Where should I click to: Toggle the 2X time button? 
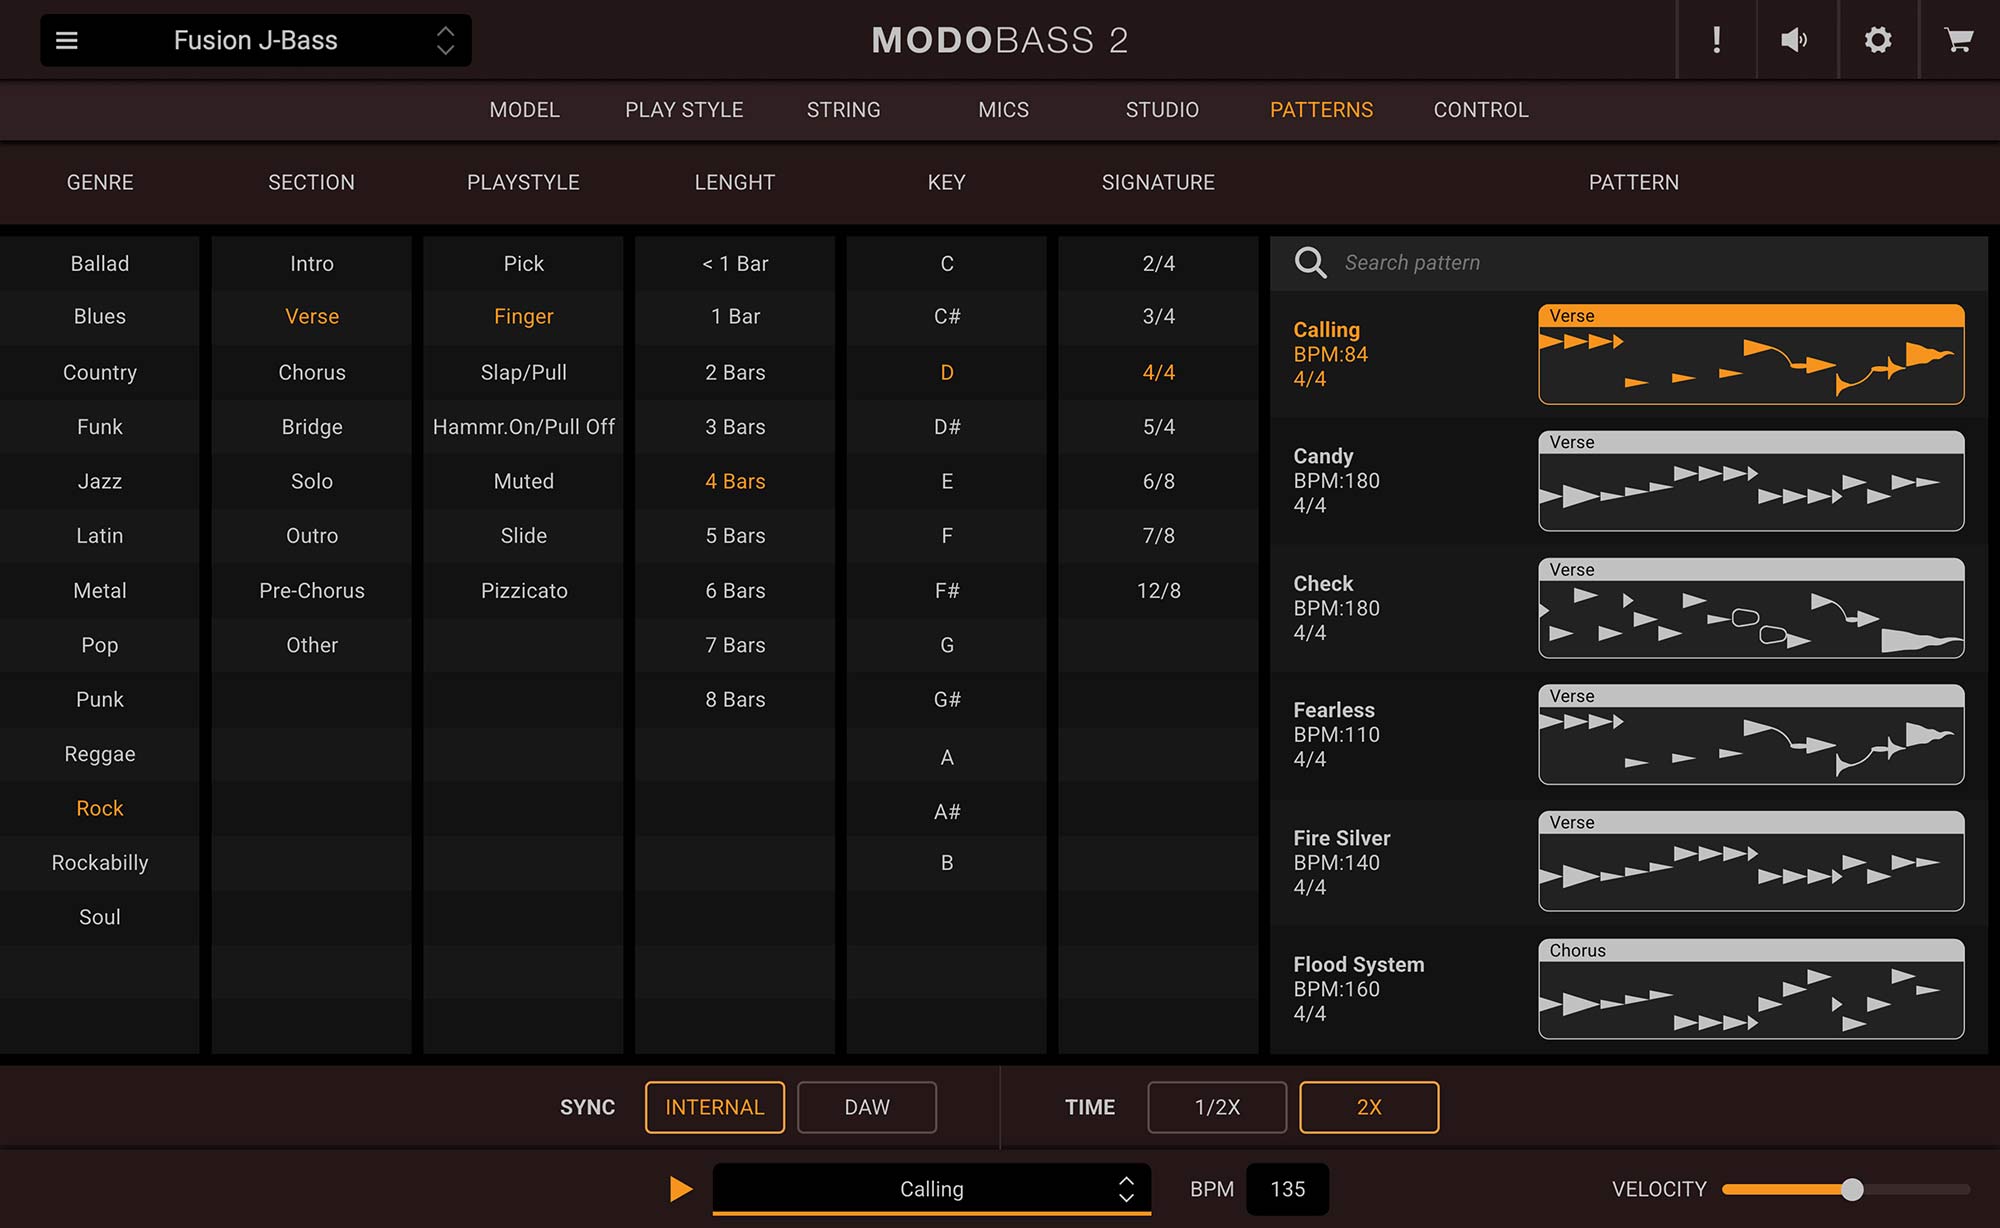point(1368,1107)
